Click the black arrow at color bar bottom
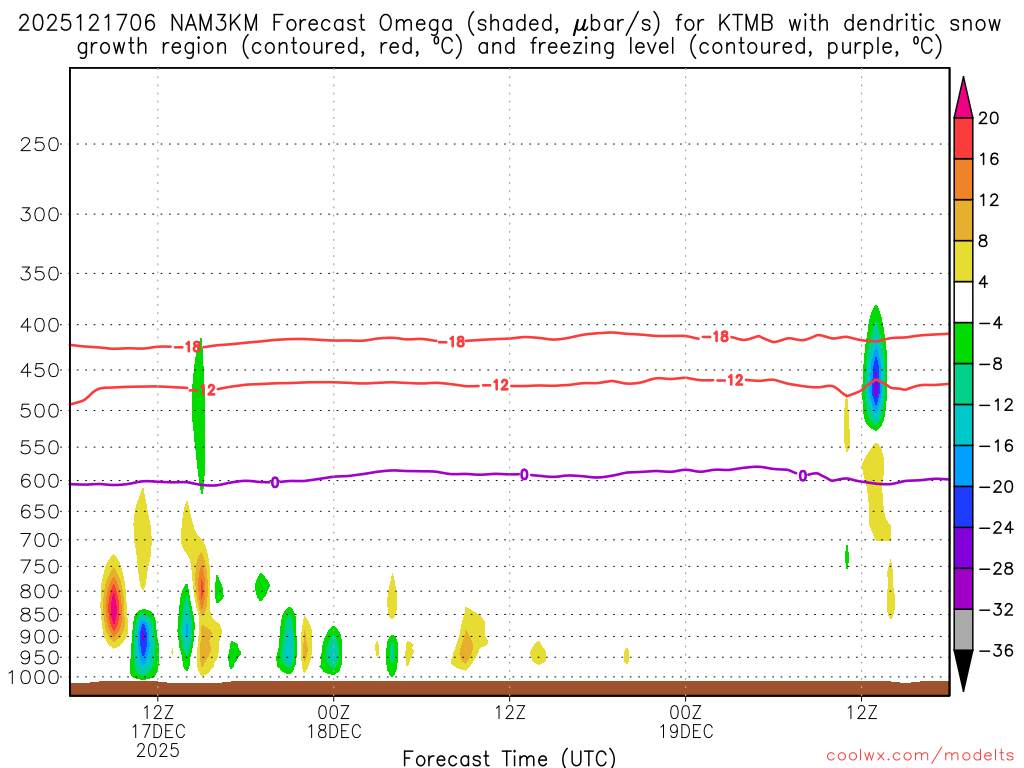This screenshot has width=1024, height=768. (963, 671)
